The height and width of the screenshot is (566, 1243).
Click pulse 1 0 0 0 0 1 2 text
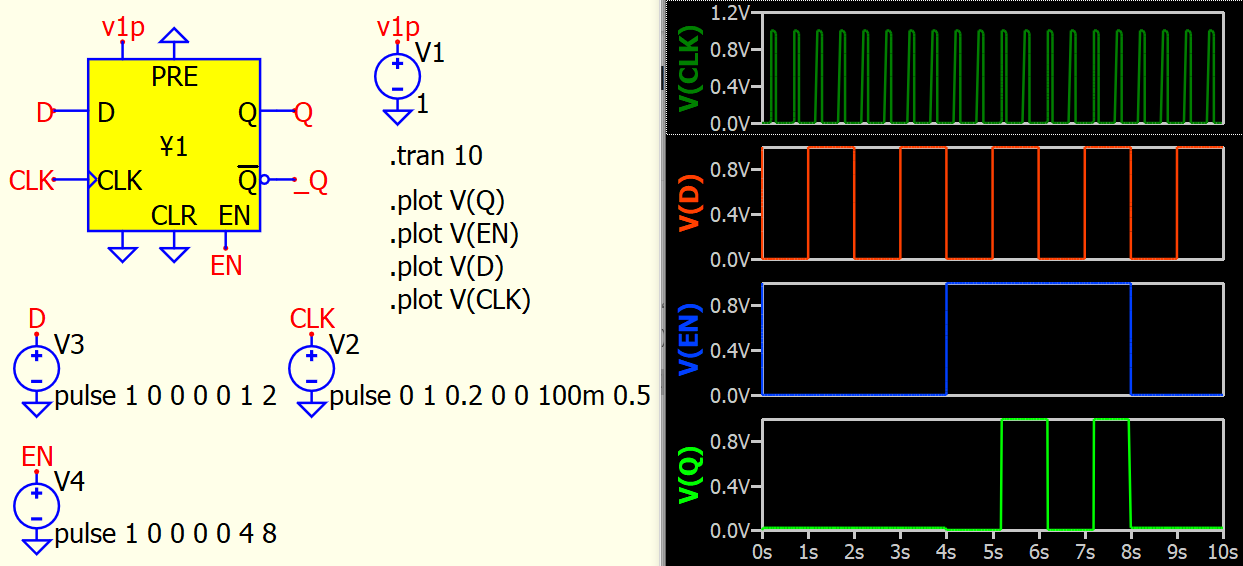click(166, 396)
